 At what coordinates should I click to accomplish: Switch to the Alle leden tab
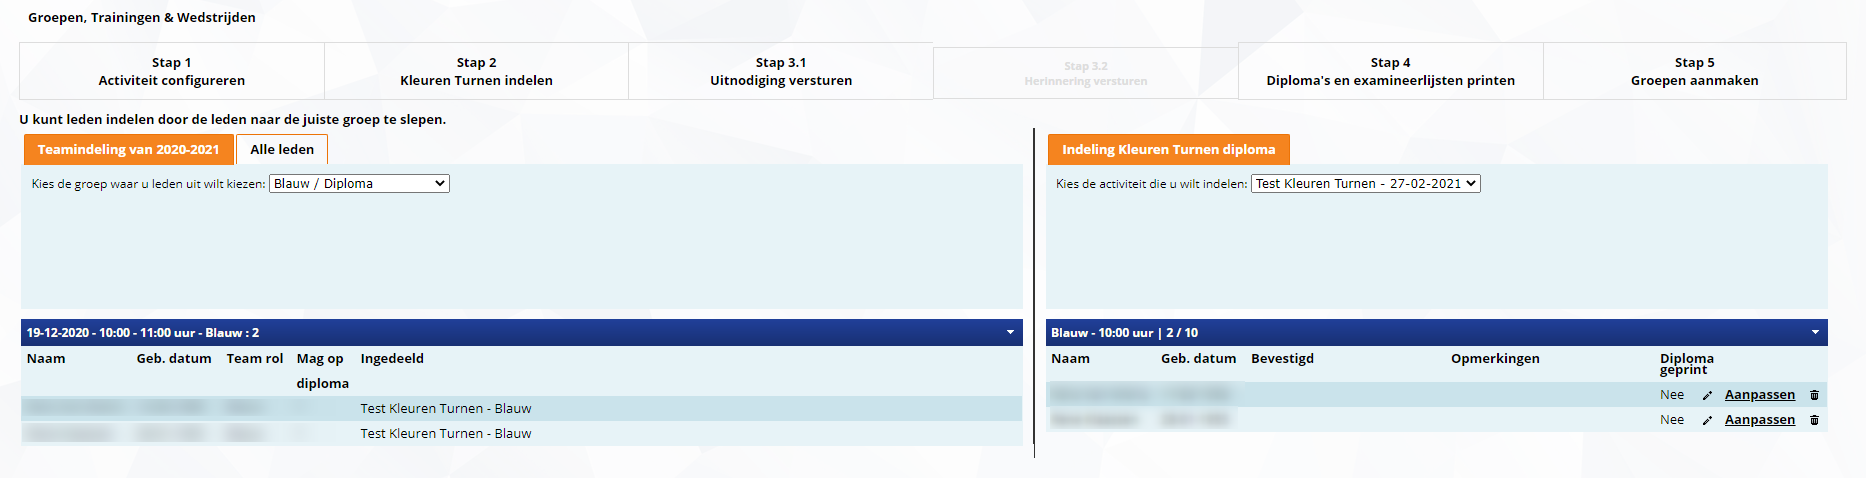tap(282, 150)
